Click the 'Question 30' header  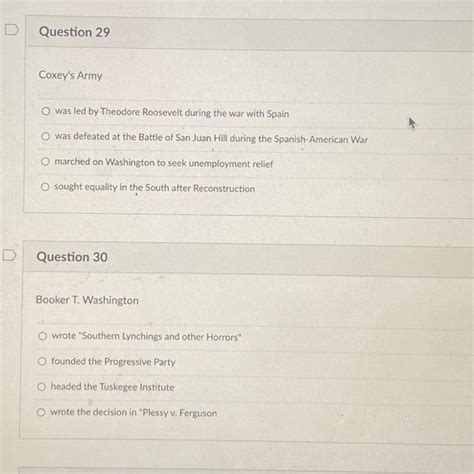coord(72,257)
